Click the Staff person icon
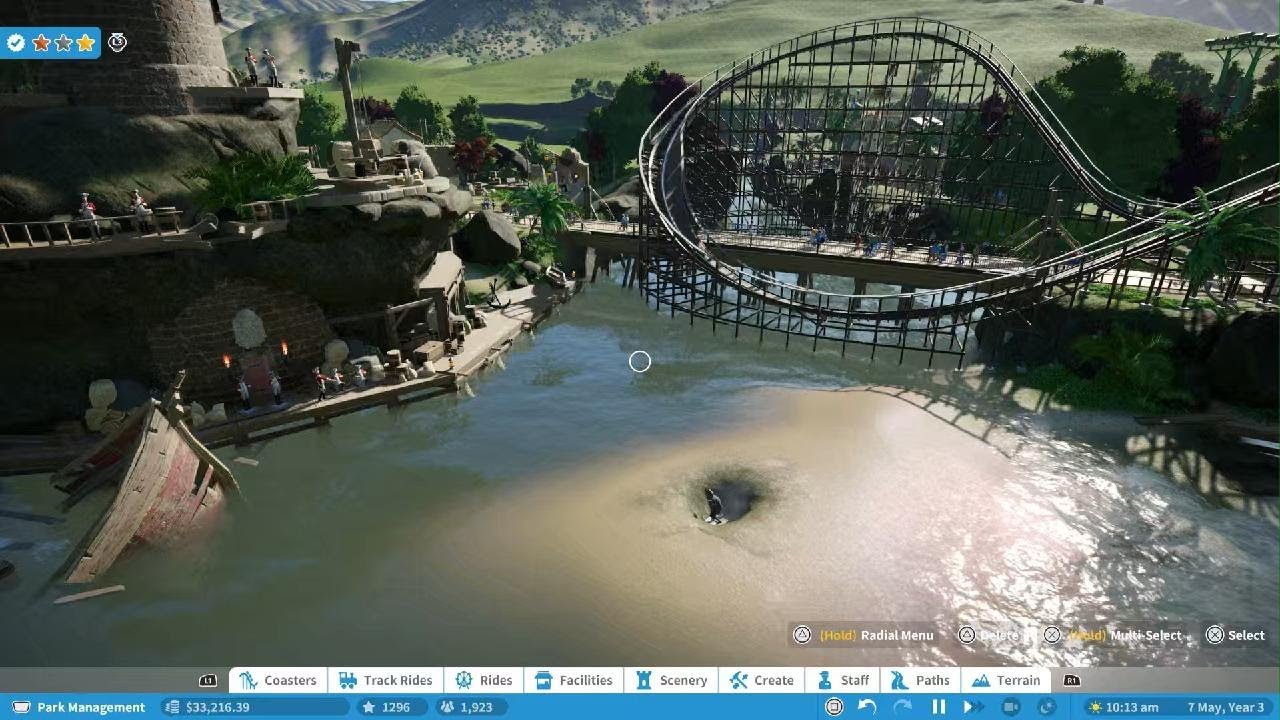1280x720 pixels. pos(825,680)
